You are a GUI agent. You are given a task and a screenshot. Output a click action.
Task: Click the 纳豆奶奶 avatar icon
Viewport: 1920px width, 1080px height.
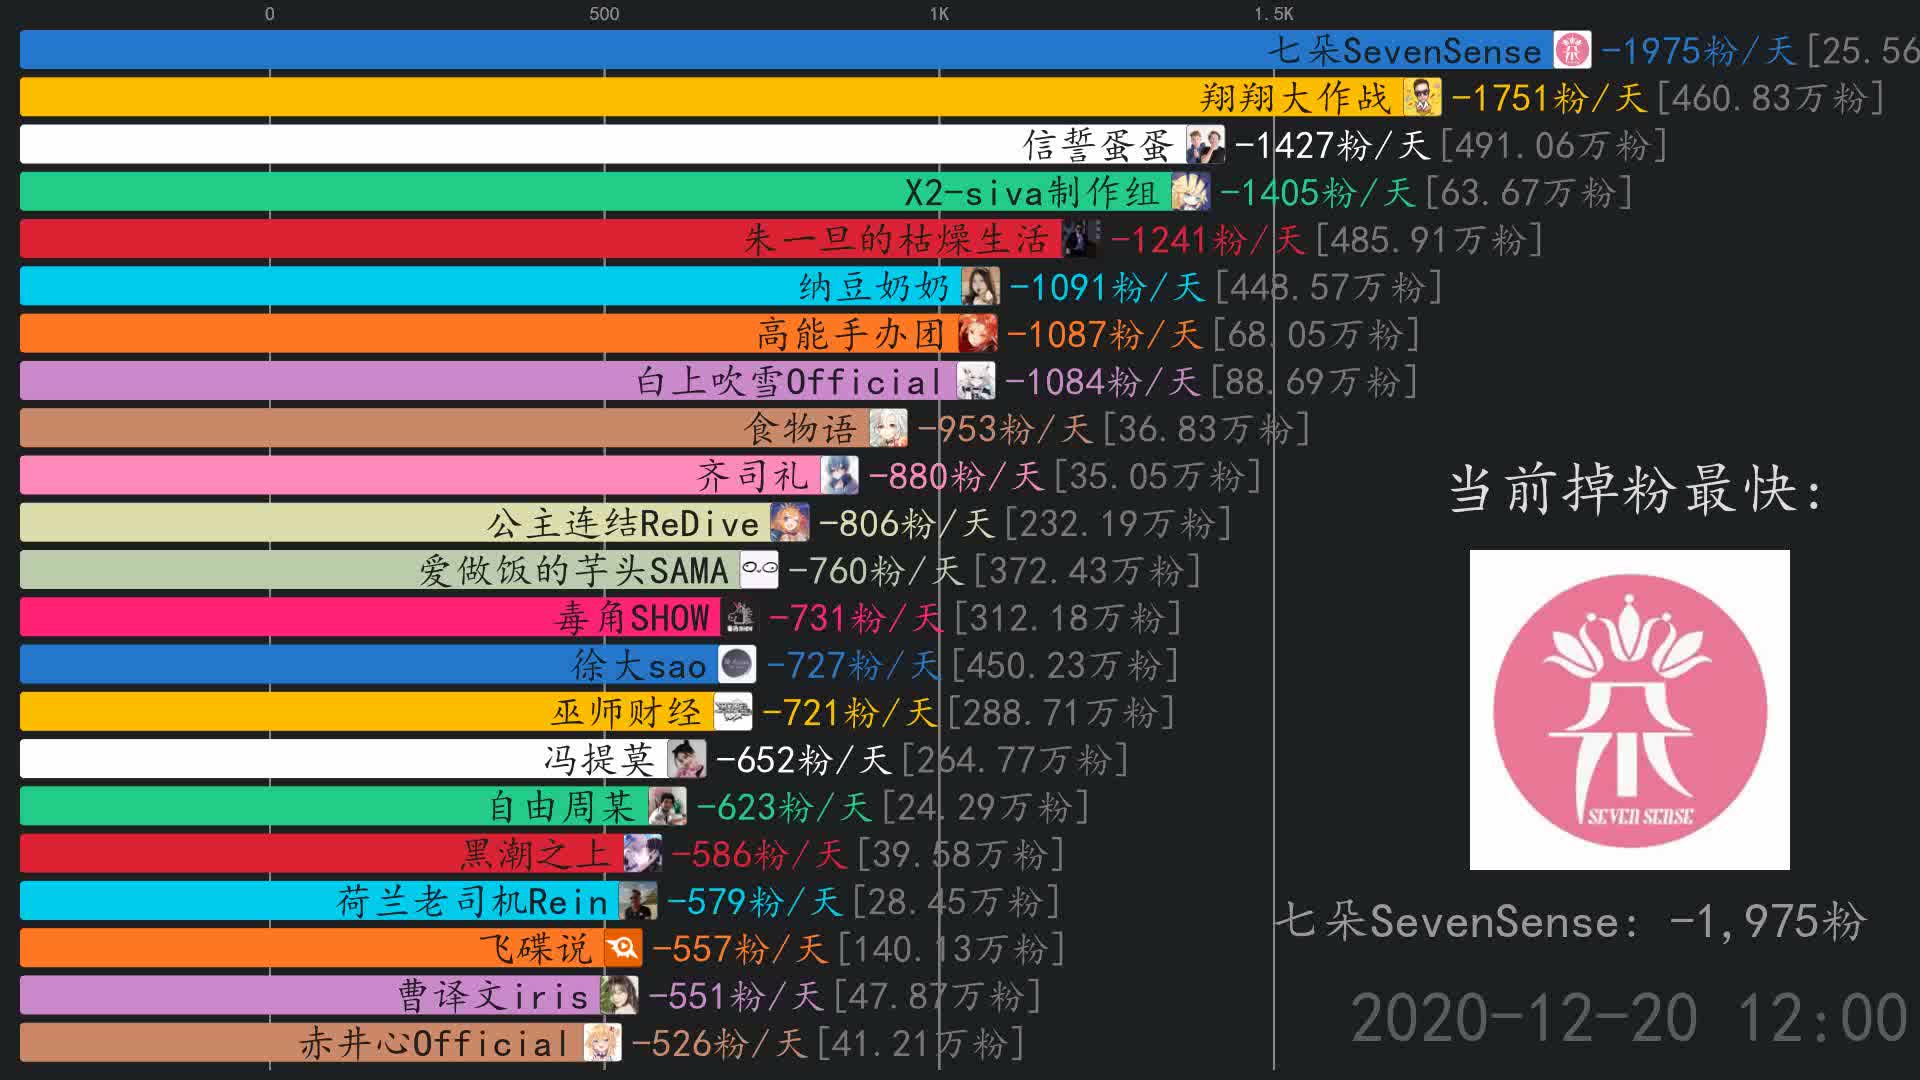(x=980, y=287)
